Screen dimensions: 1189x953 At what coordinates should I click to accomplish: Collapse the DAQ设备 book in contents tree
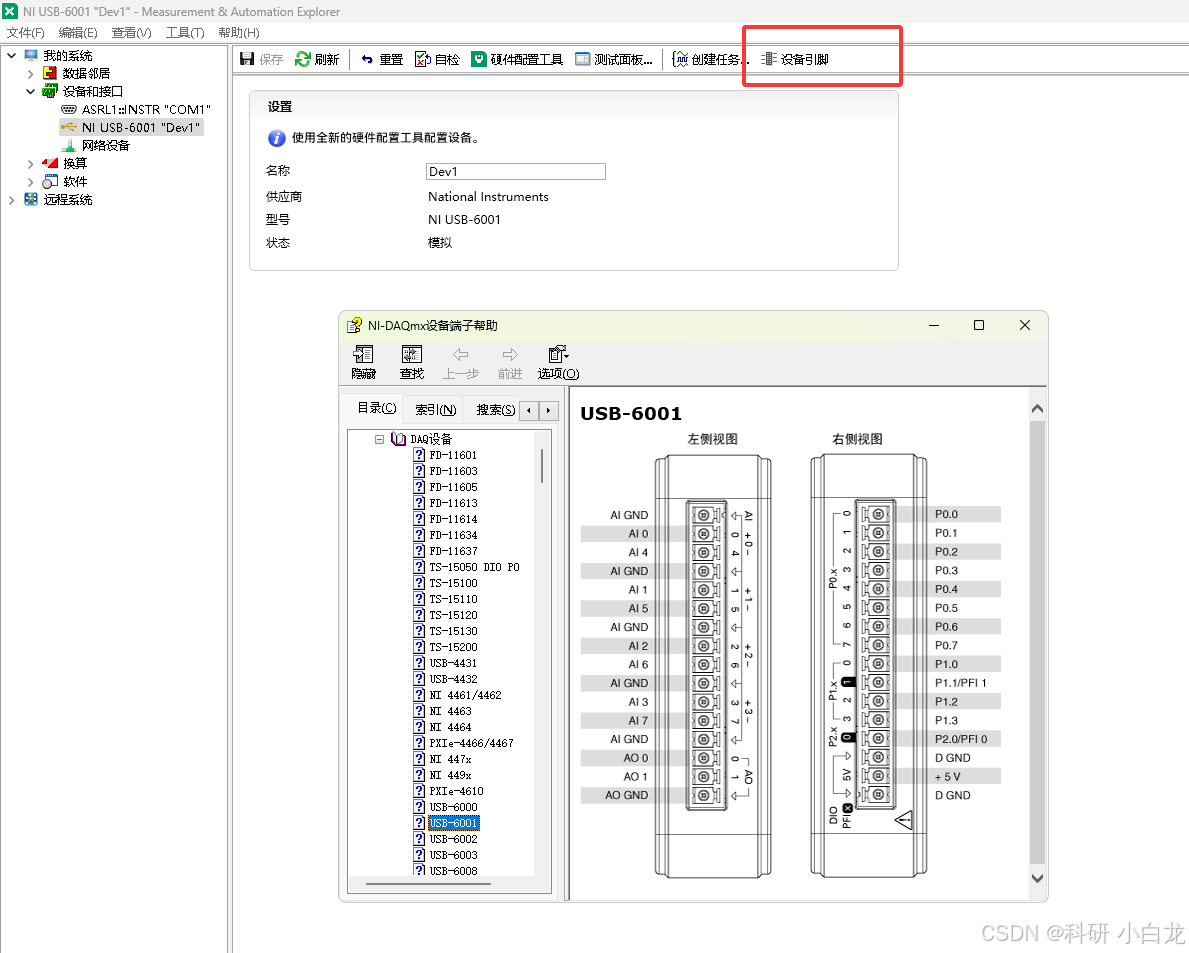tap(379, 439)
